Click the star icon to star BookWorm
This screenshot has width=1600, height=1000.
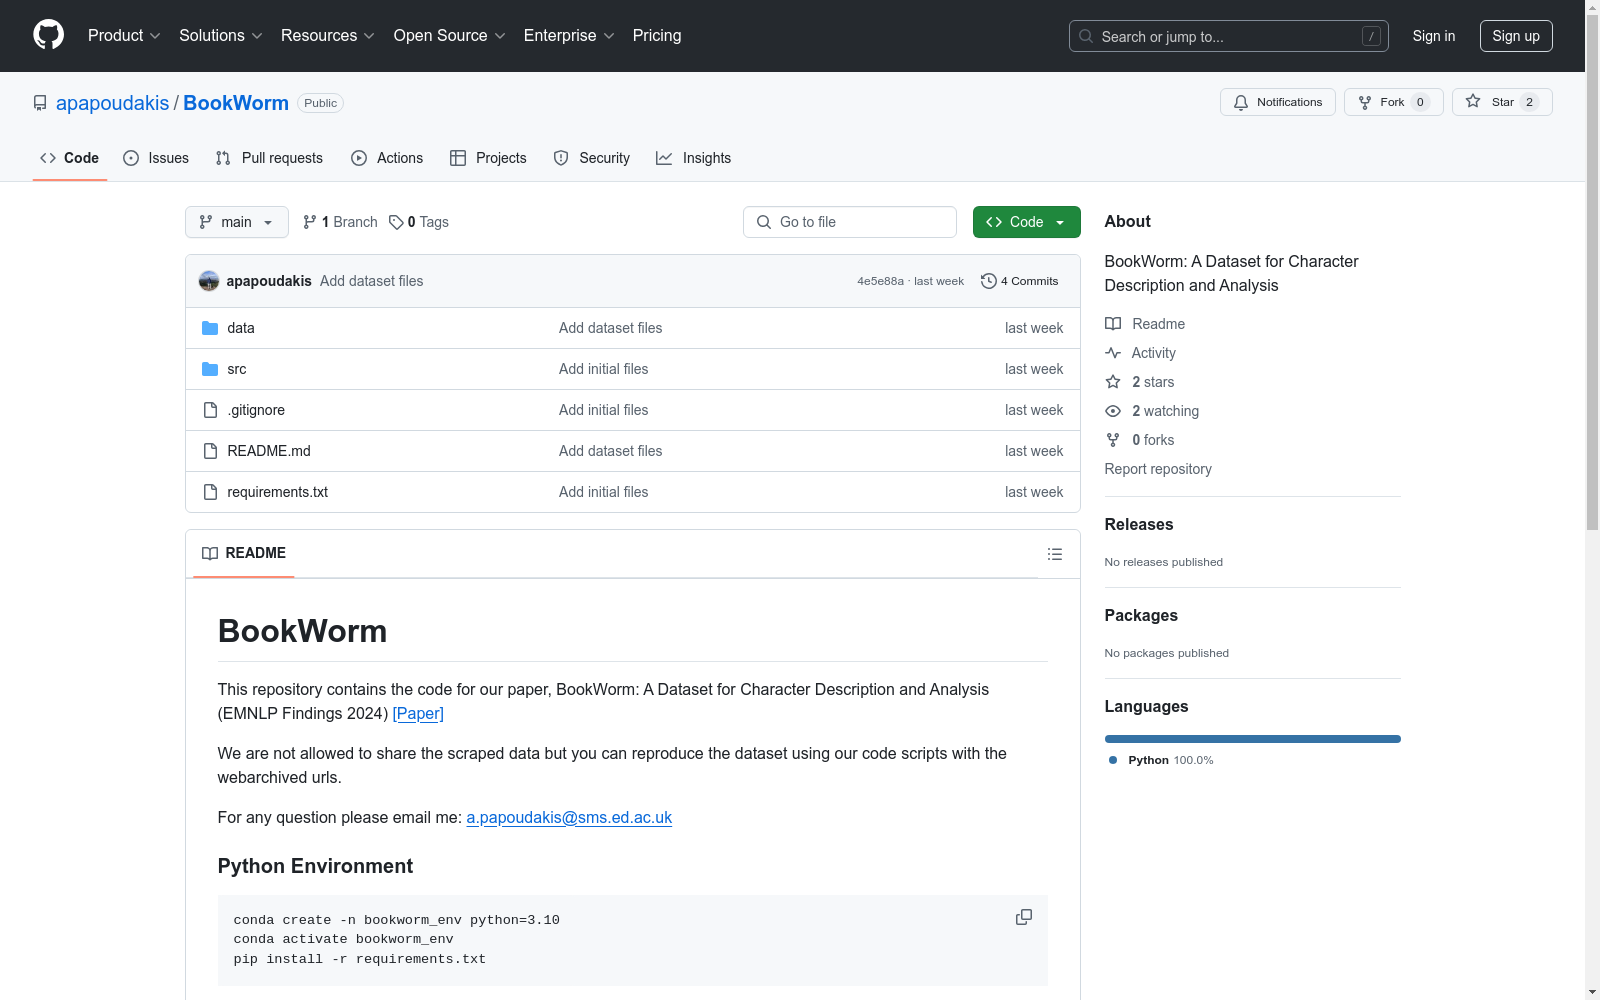(1473, 101)
